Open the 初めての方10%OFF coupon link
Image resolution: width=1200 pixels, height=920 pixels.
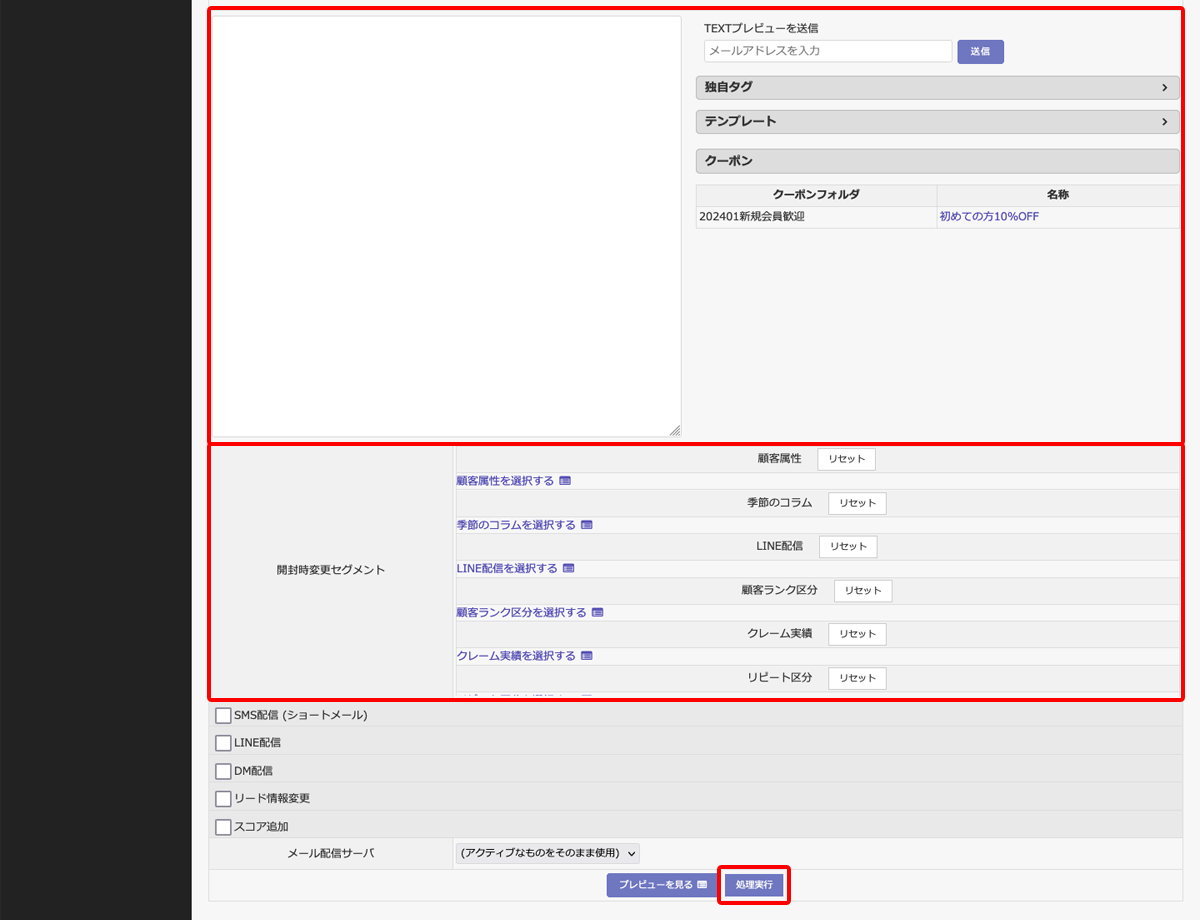989,217
